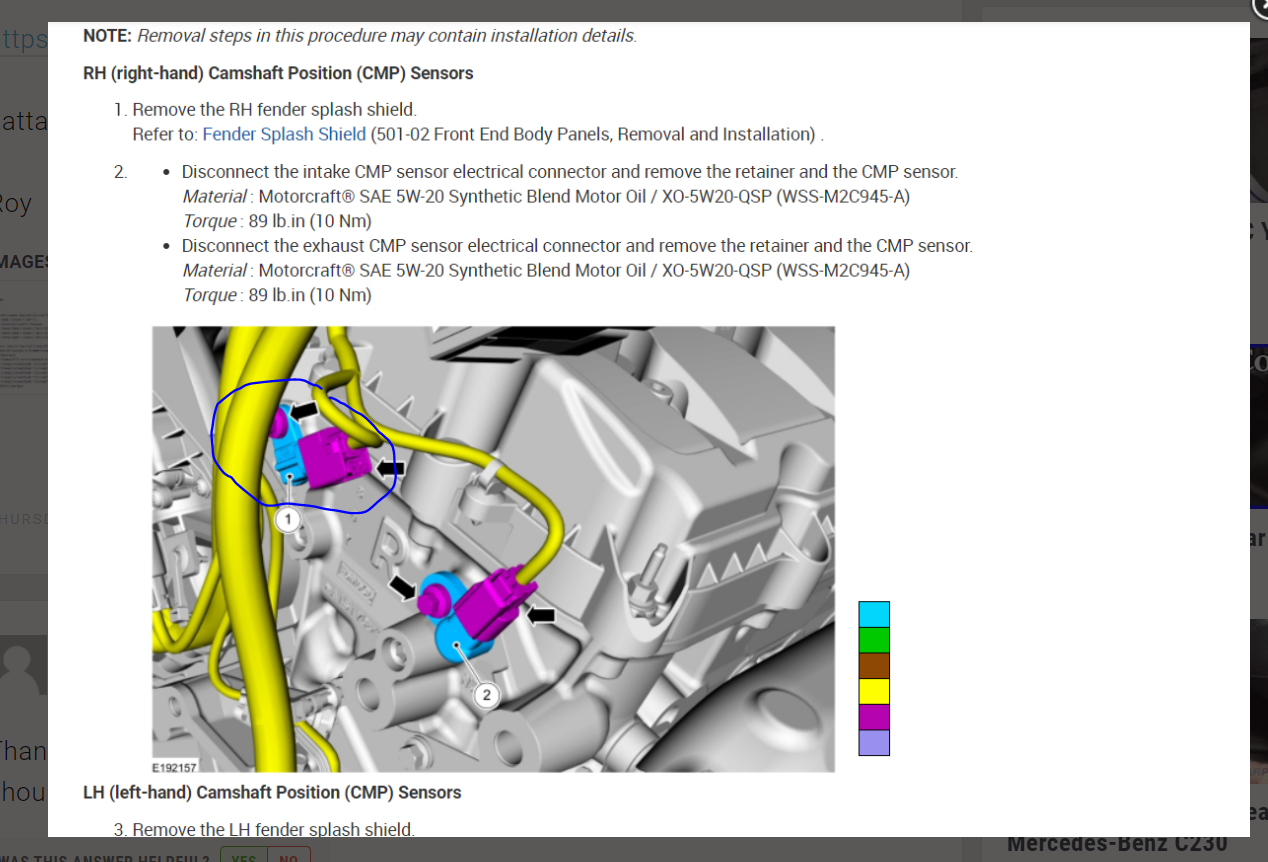Click the E192157 engine diagram image
This screenshot has height=862, width=1268.
[x=493, y=550]
